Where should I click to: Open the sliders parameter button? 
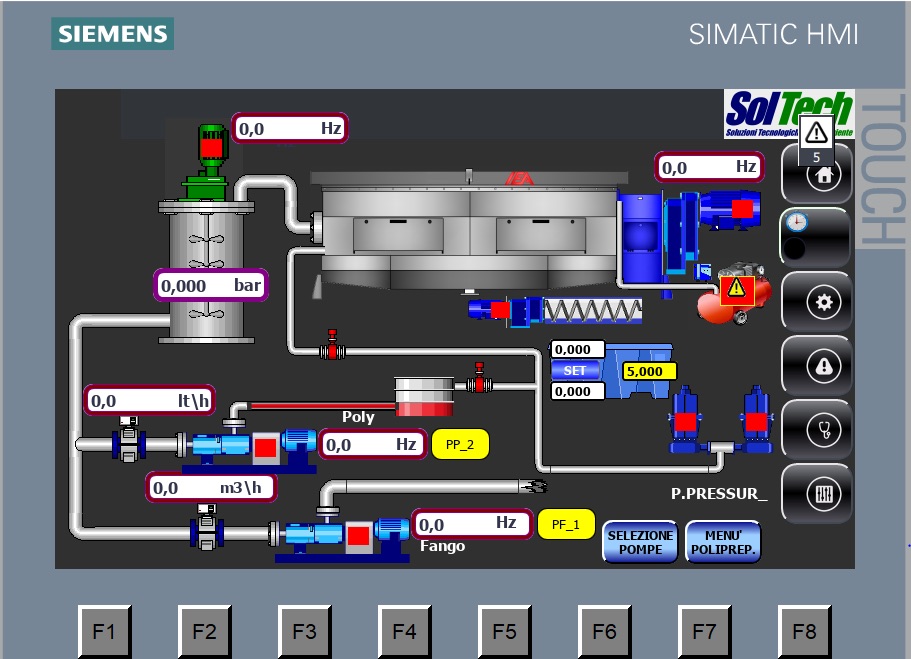tap(816, 493)
